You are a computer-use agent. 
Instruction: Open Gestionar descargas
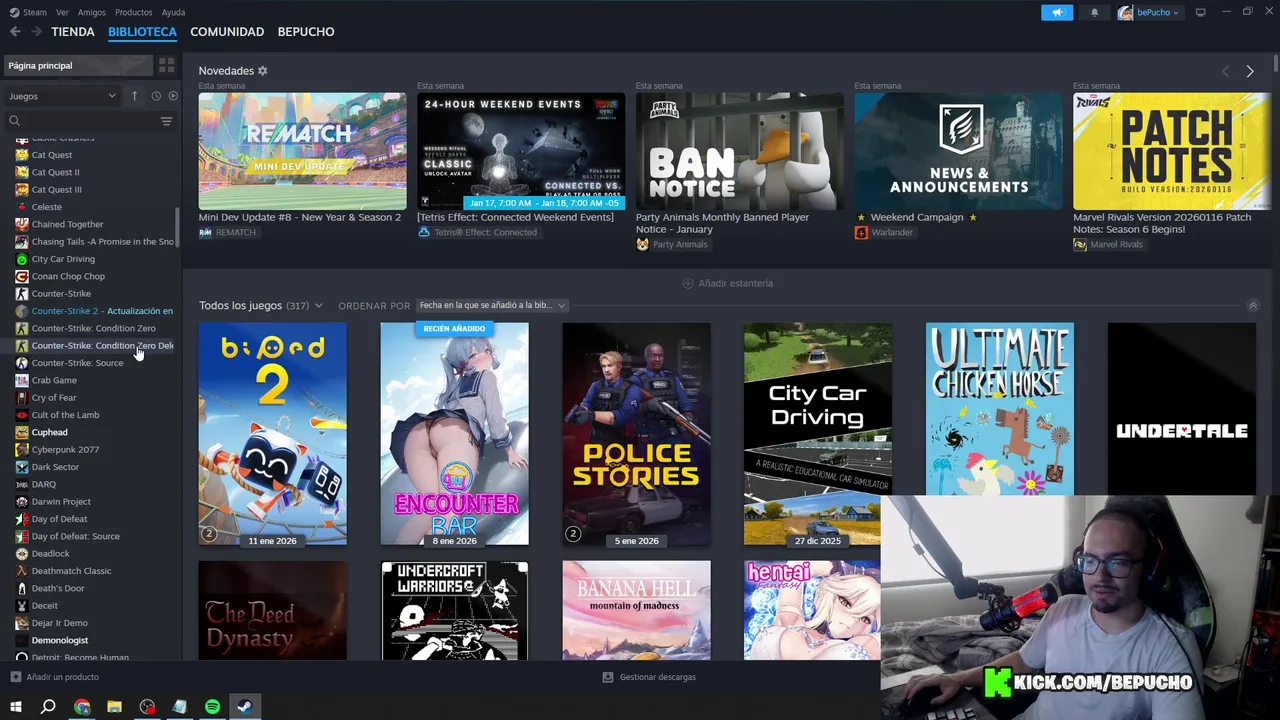[649, 677]
